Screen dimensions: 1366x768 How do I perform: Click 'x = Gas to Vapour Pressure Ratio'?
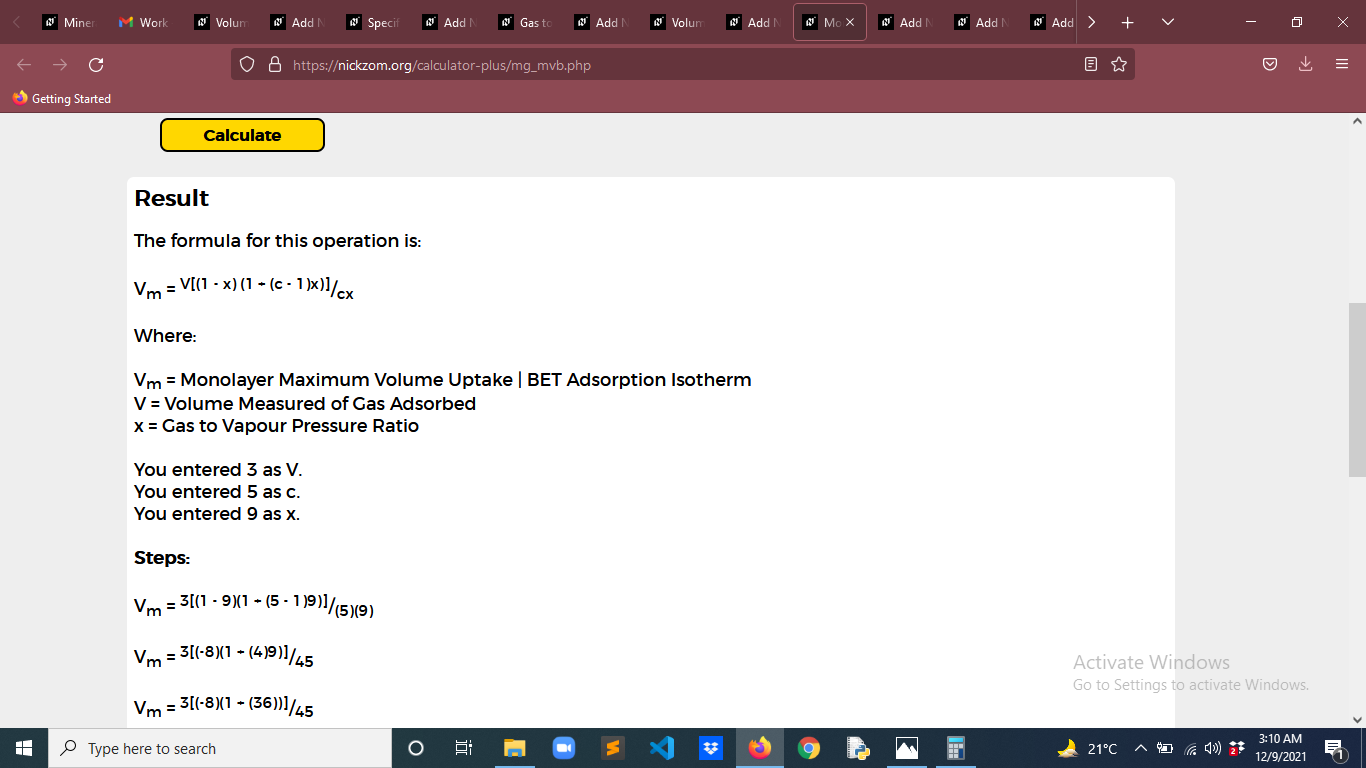277,426
